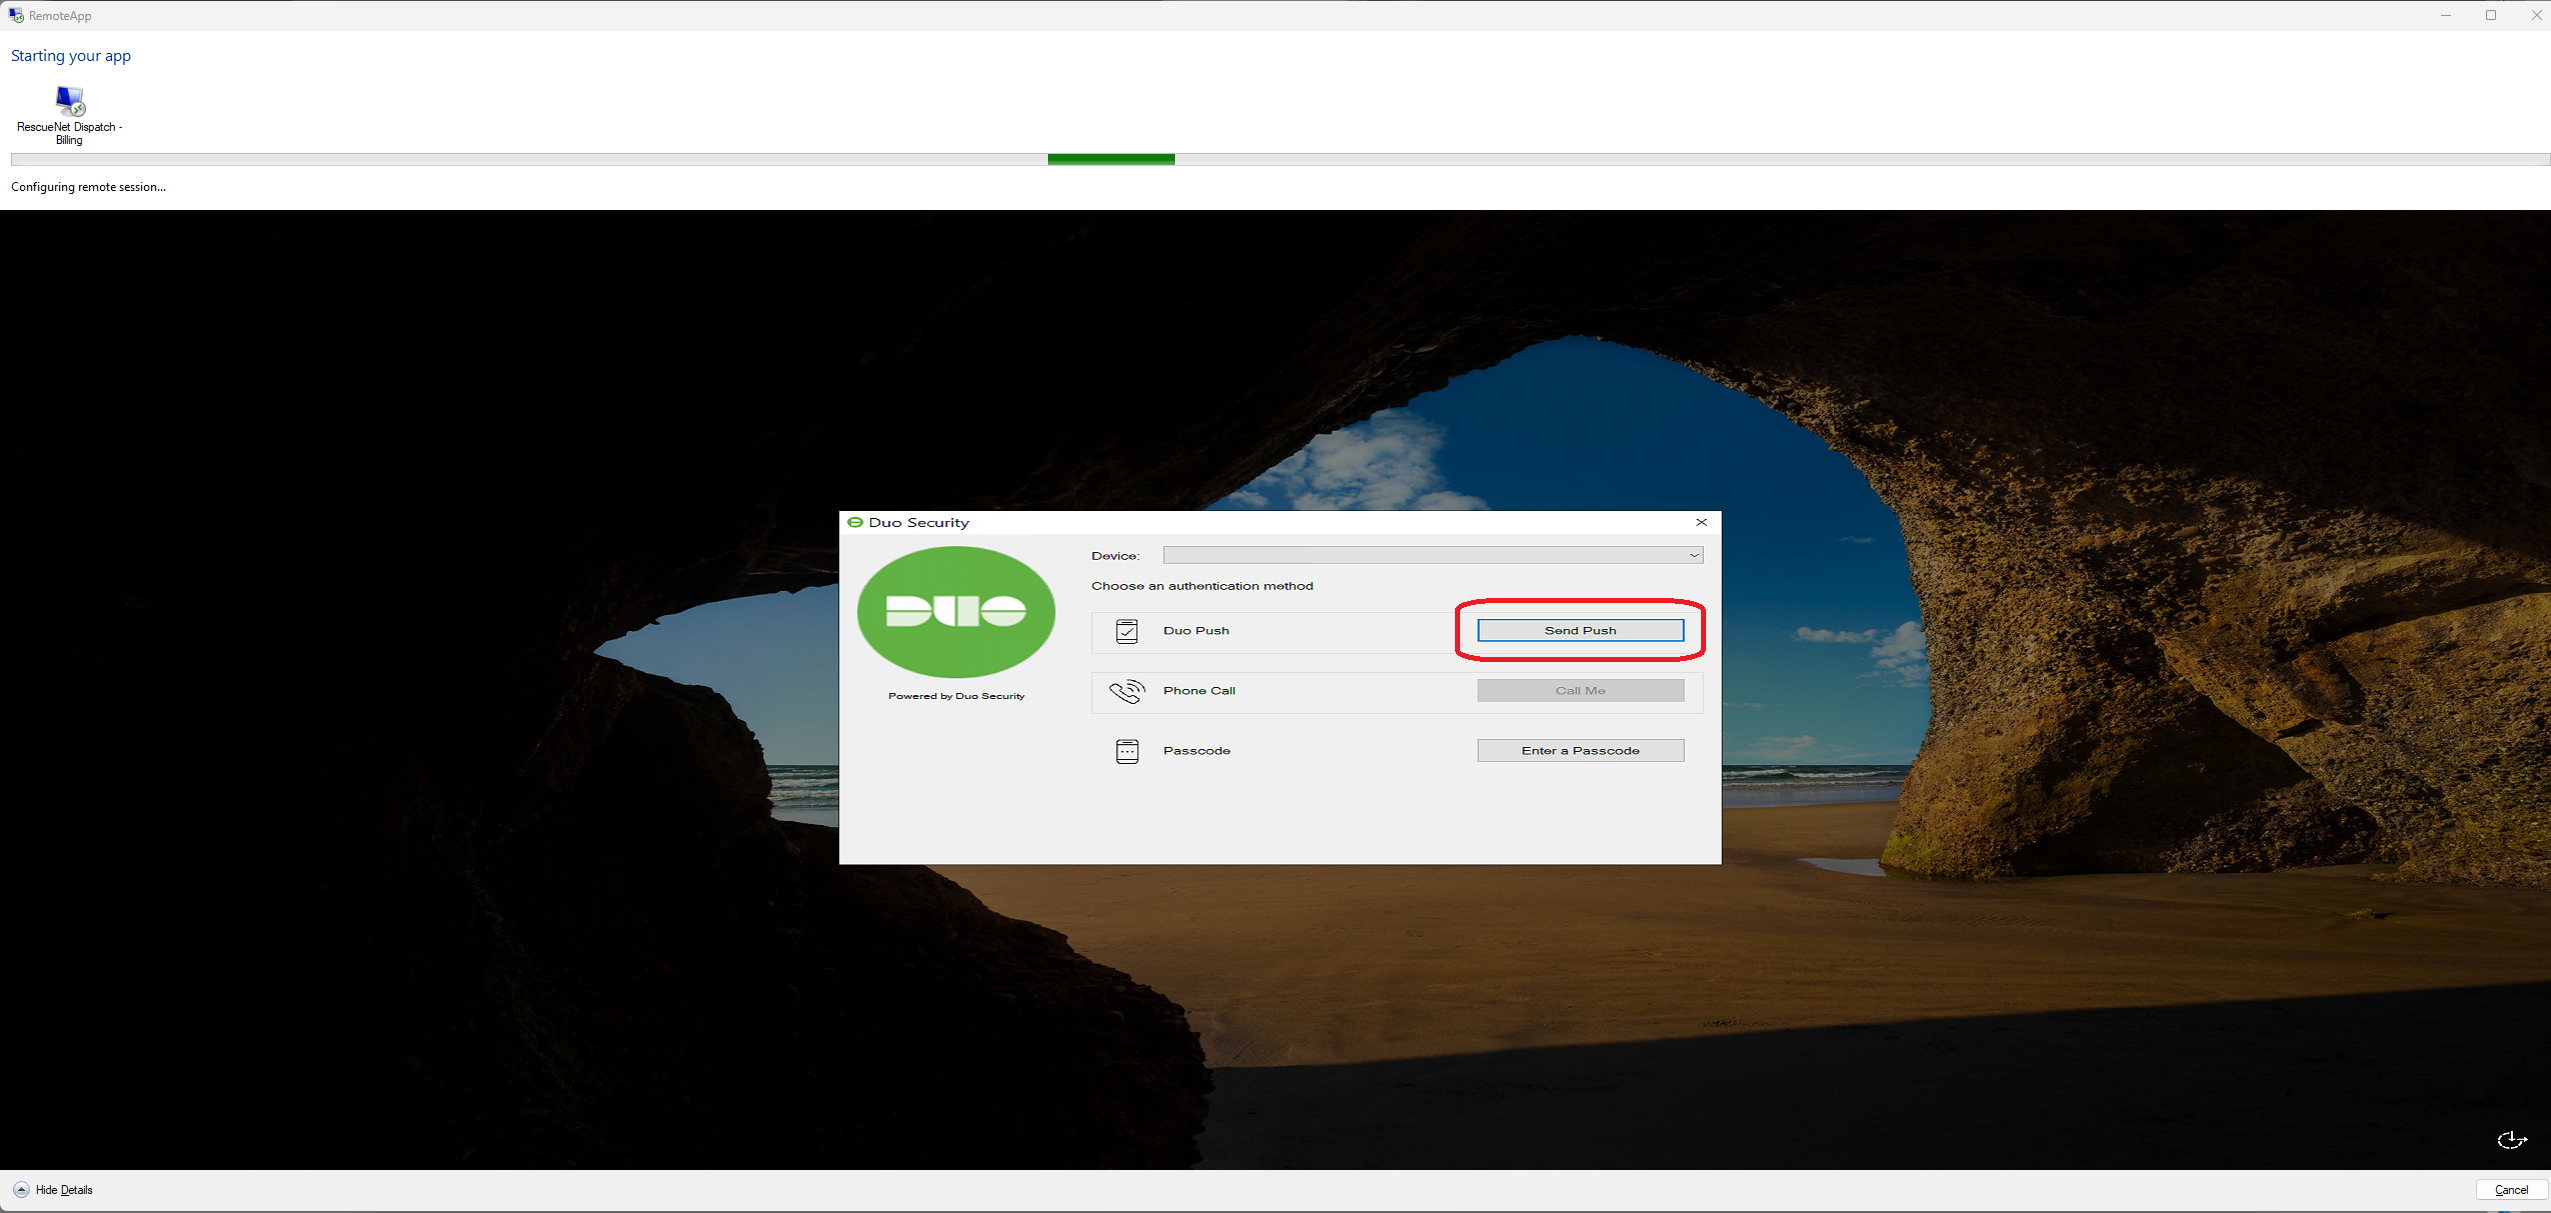This screenshot has width=2551, height=1213.
Task: Open the Ease of Access icon
Action: point(2511,1140)
